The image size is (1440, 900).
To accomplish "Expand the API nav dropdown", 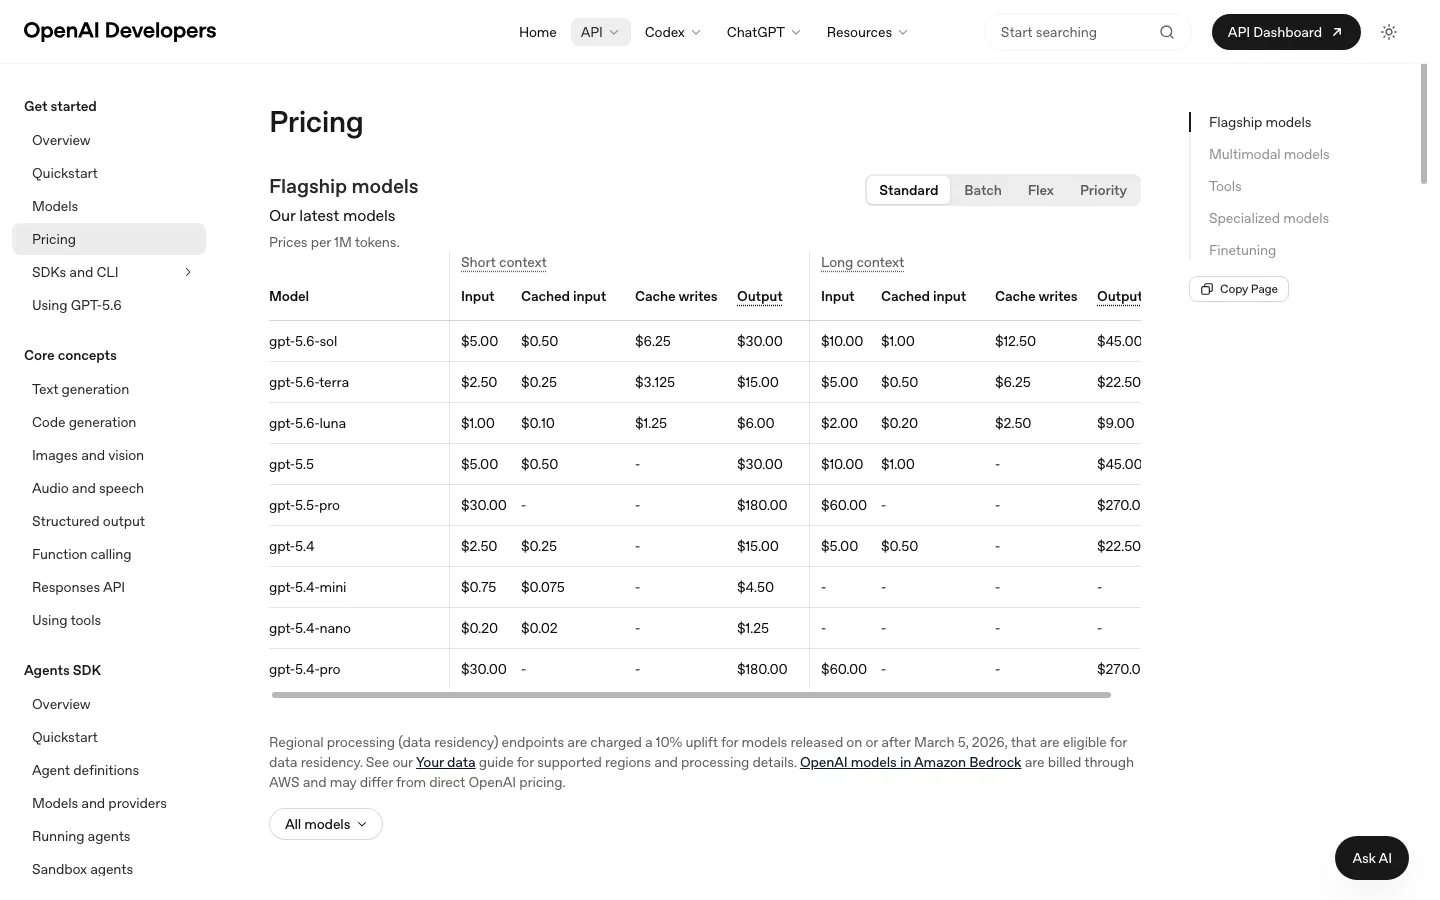I will [x=600, y=32].
